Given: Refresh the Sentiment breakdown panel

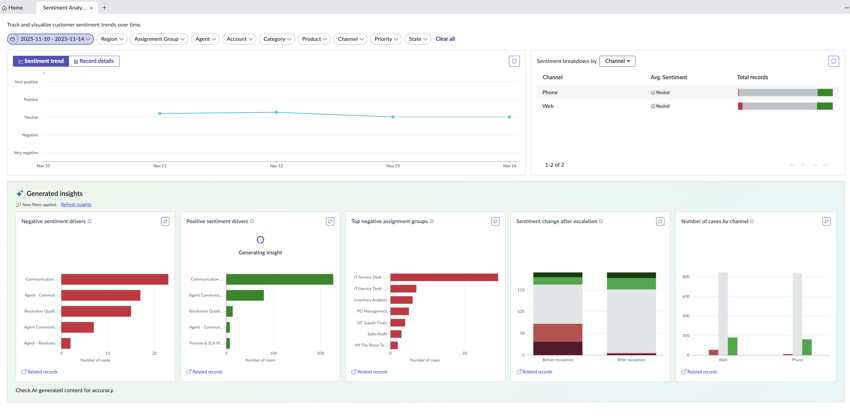Looking at the screenshot, I should [834, 61].
